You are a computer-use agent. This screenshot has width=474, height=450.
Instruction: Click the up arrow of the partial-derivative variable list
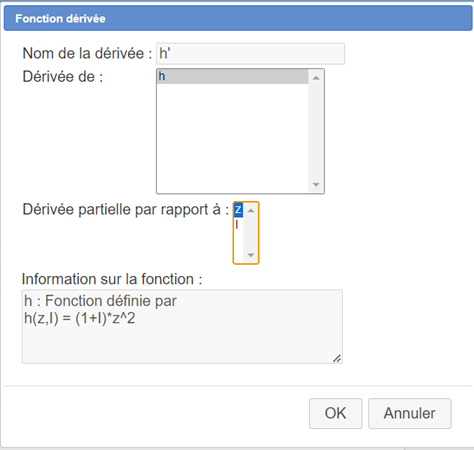pyautogui.click(x=251, y=211)
